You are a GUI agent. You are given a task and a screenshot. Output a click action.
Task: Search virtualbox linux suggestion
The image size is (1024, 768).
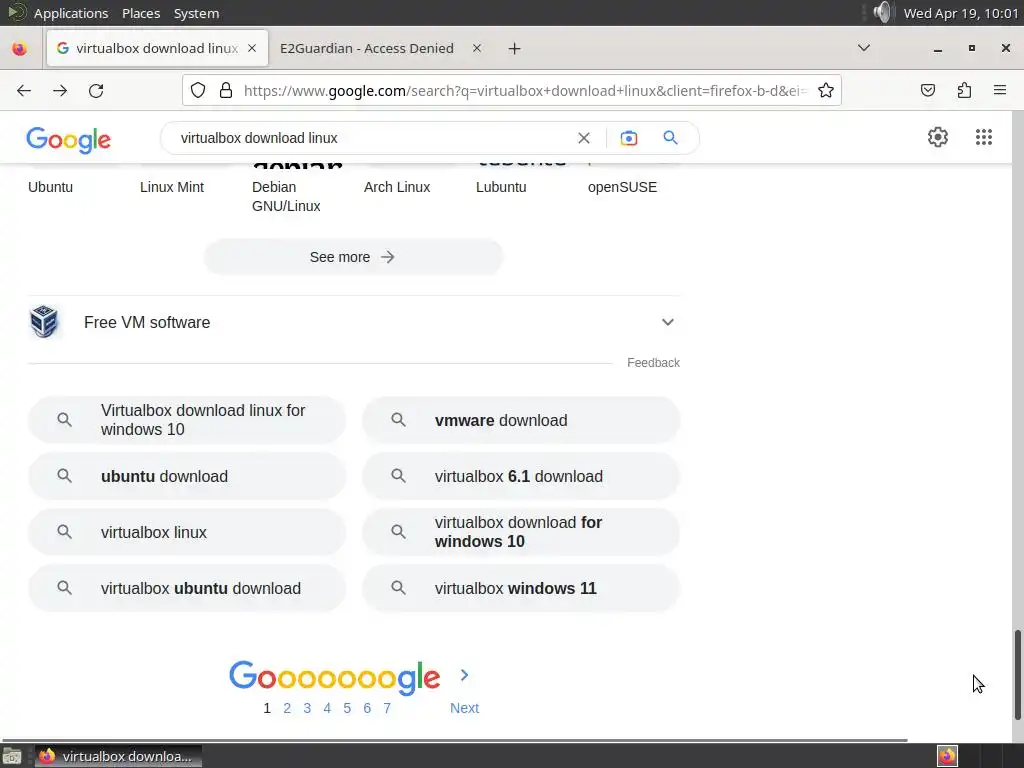(x=187, y=532)
